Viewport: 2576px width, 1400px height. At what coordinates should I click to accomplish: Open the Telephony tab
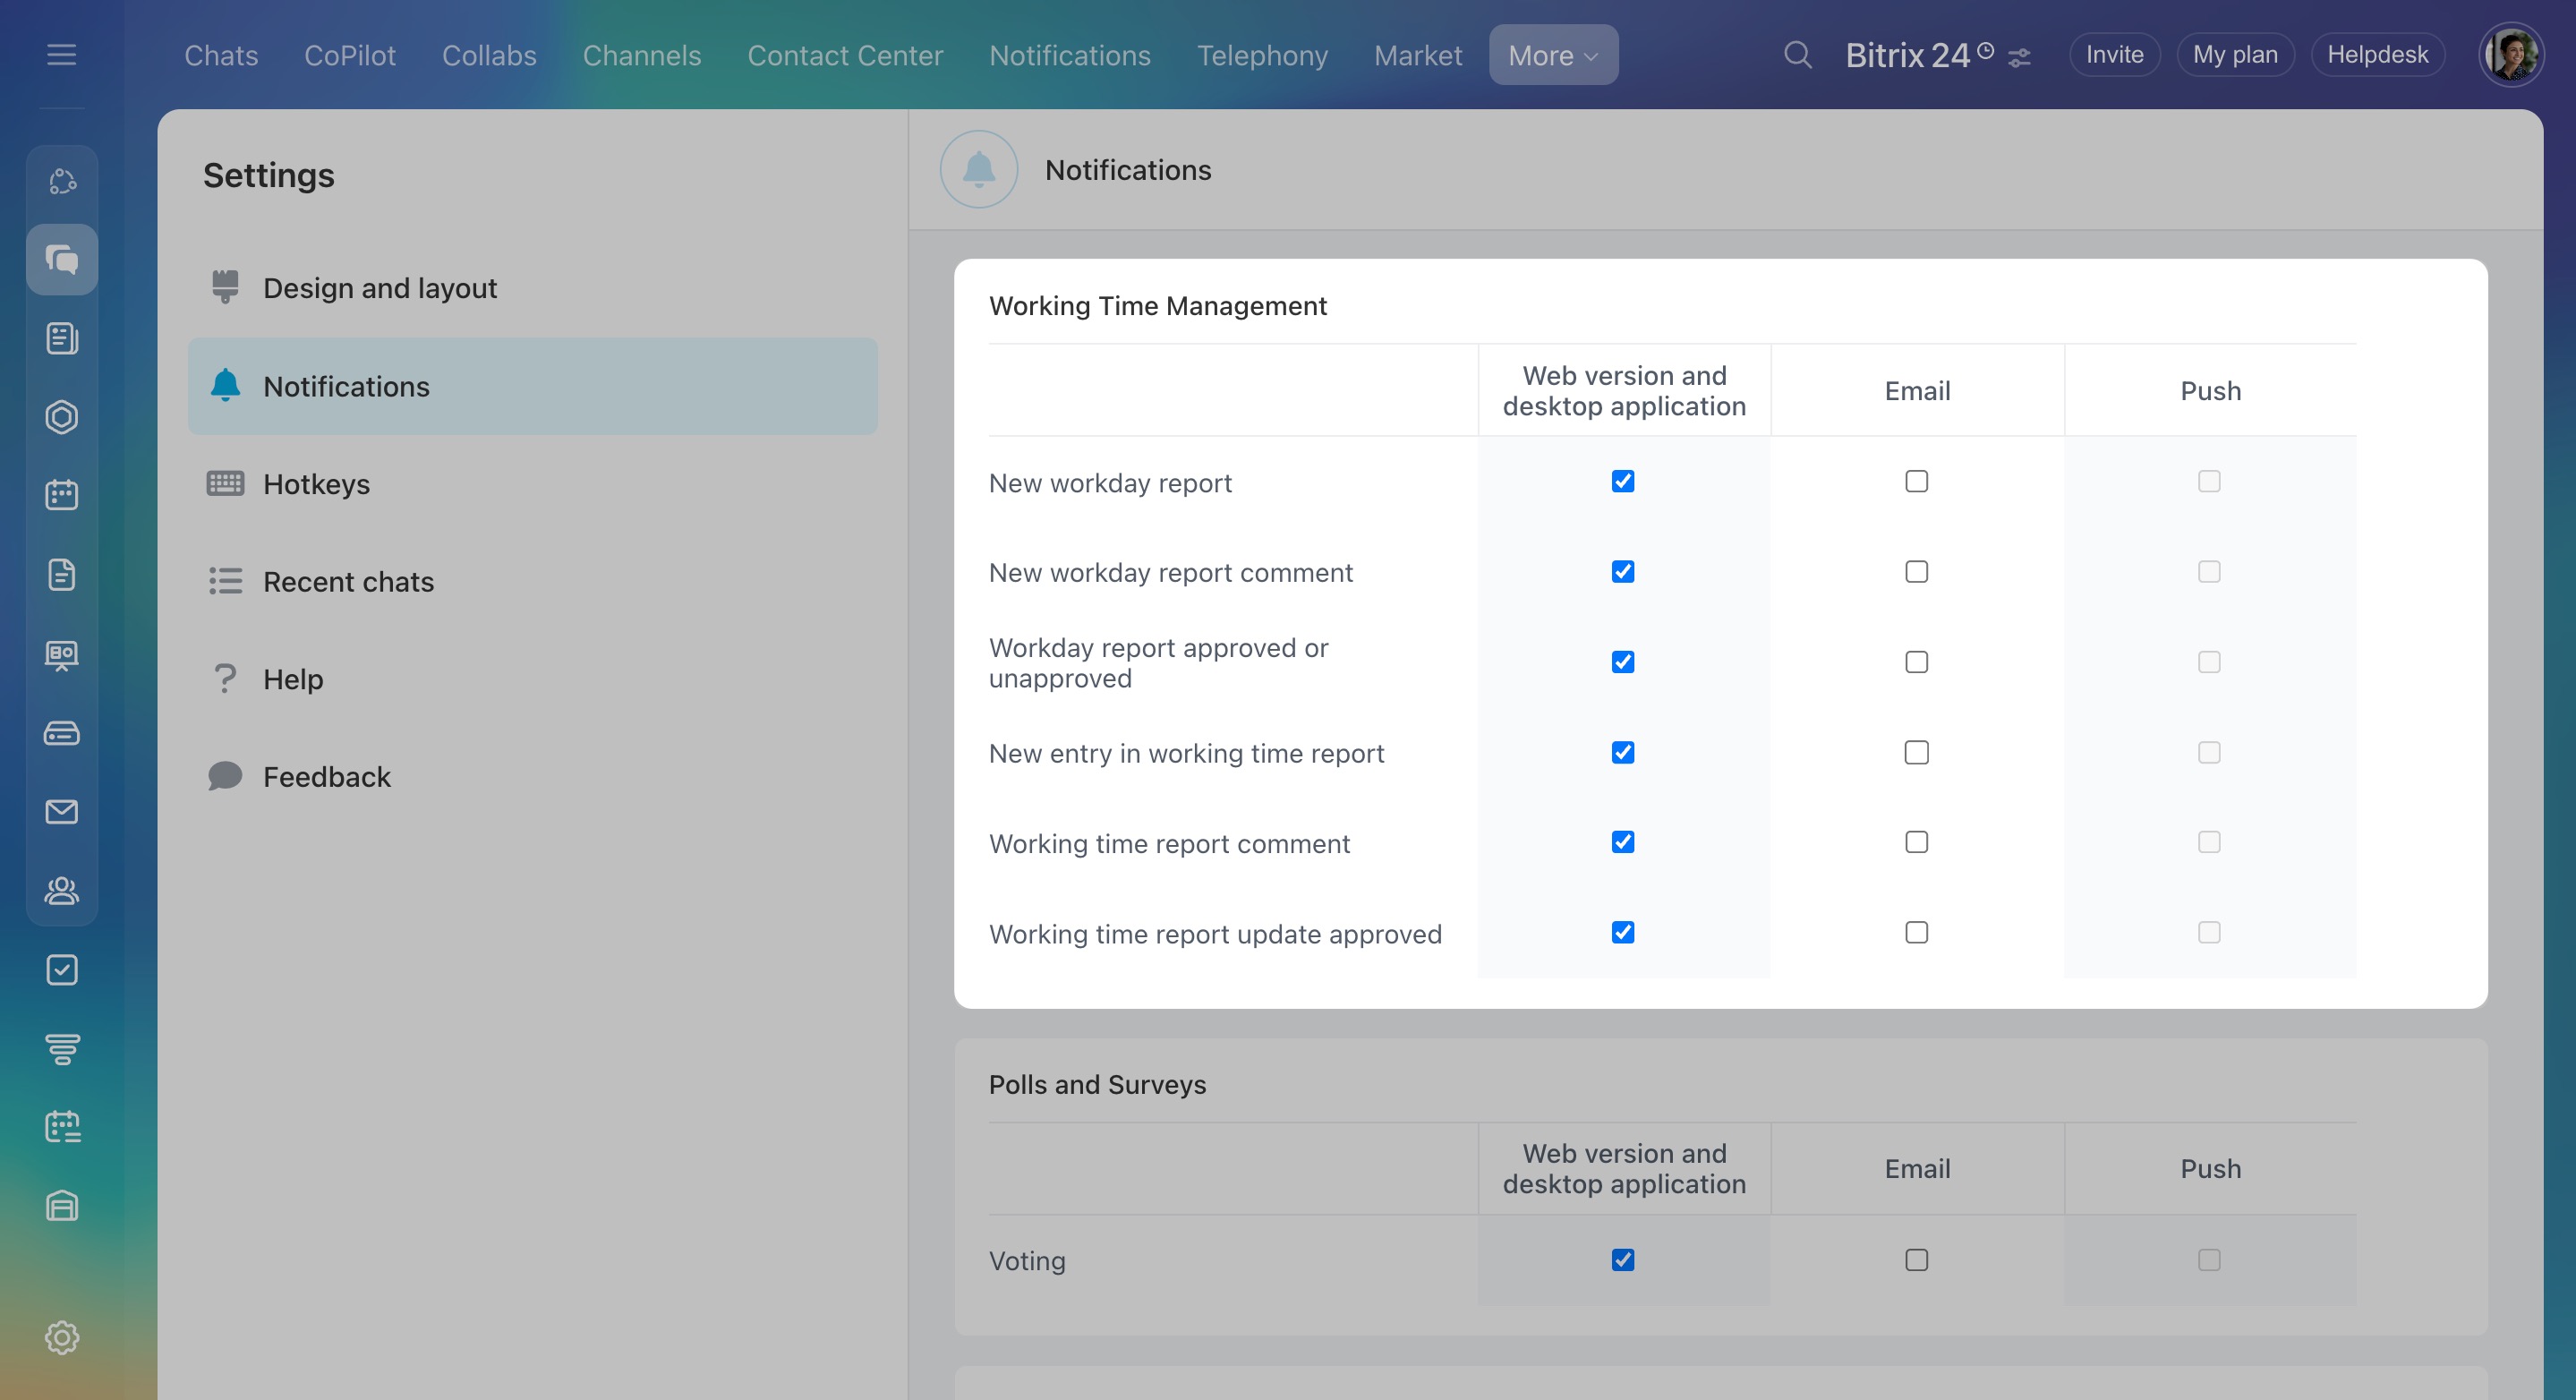tap(1262, 55)
